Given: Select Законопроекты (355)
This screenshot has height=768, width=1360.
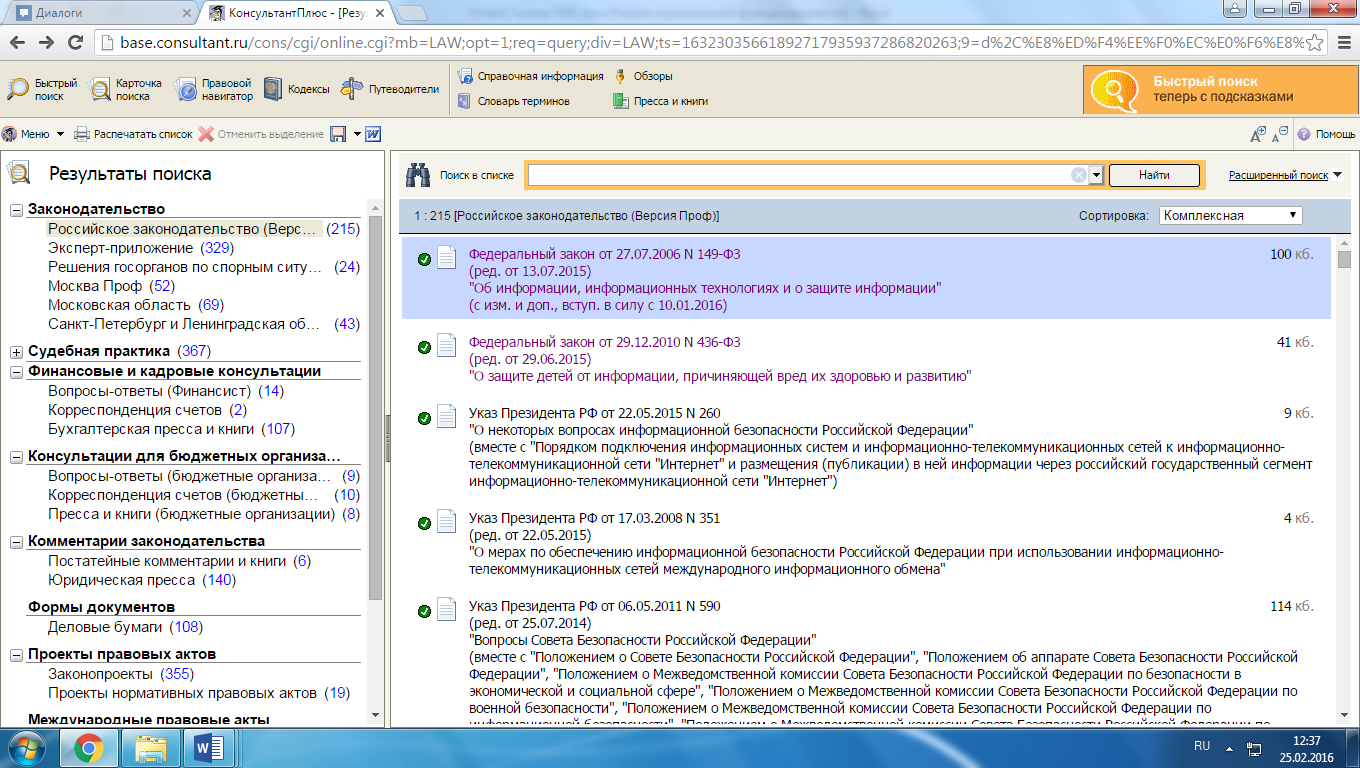Looking at the screenshot, I should 121,674.
